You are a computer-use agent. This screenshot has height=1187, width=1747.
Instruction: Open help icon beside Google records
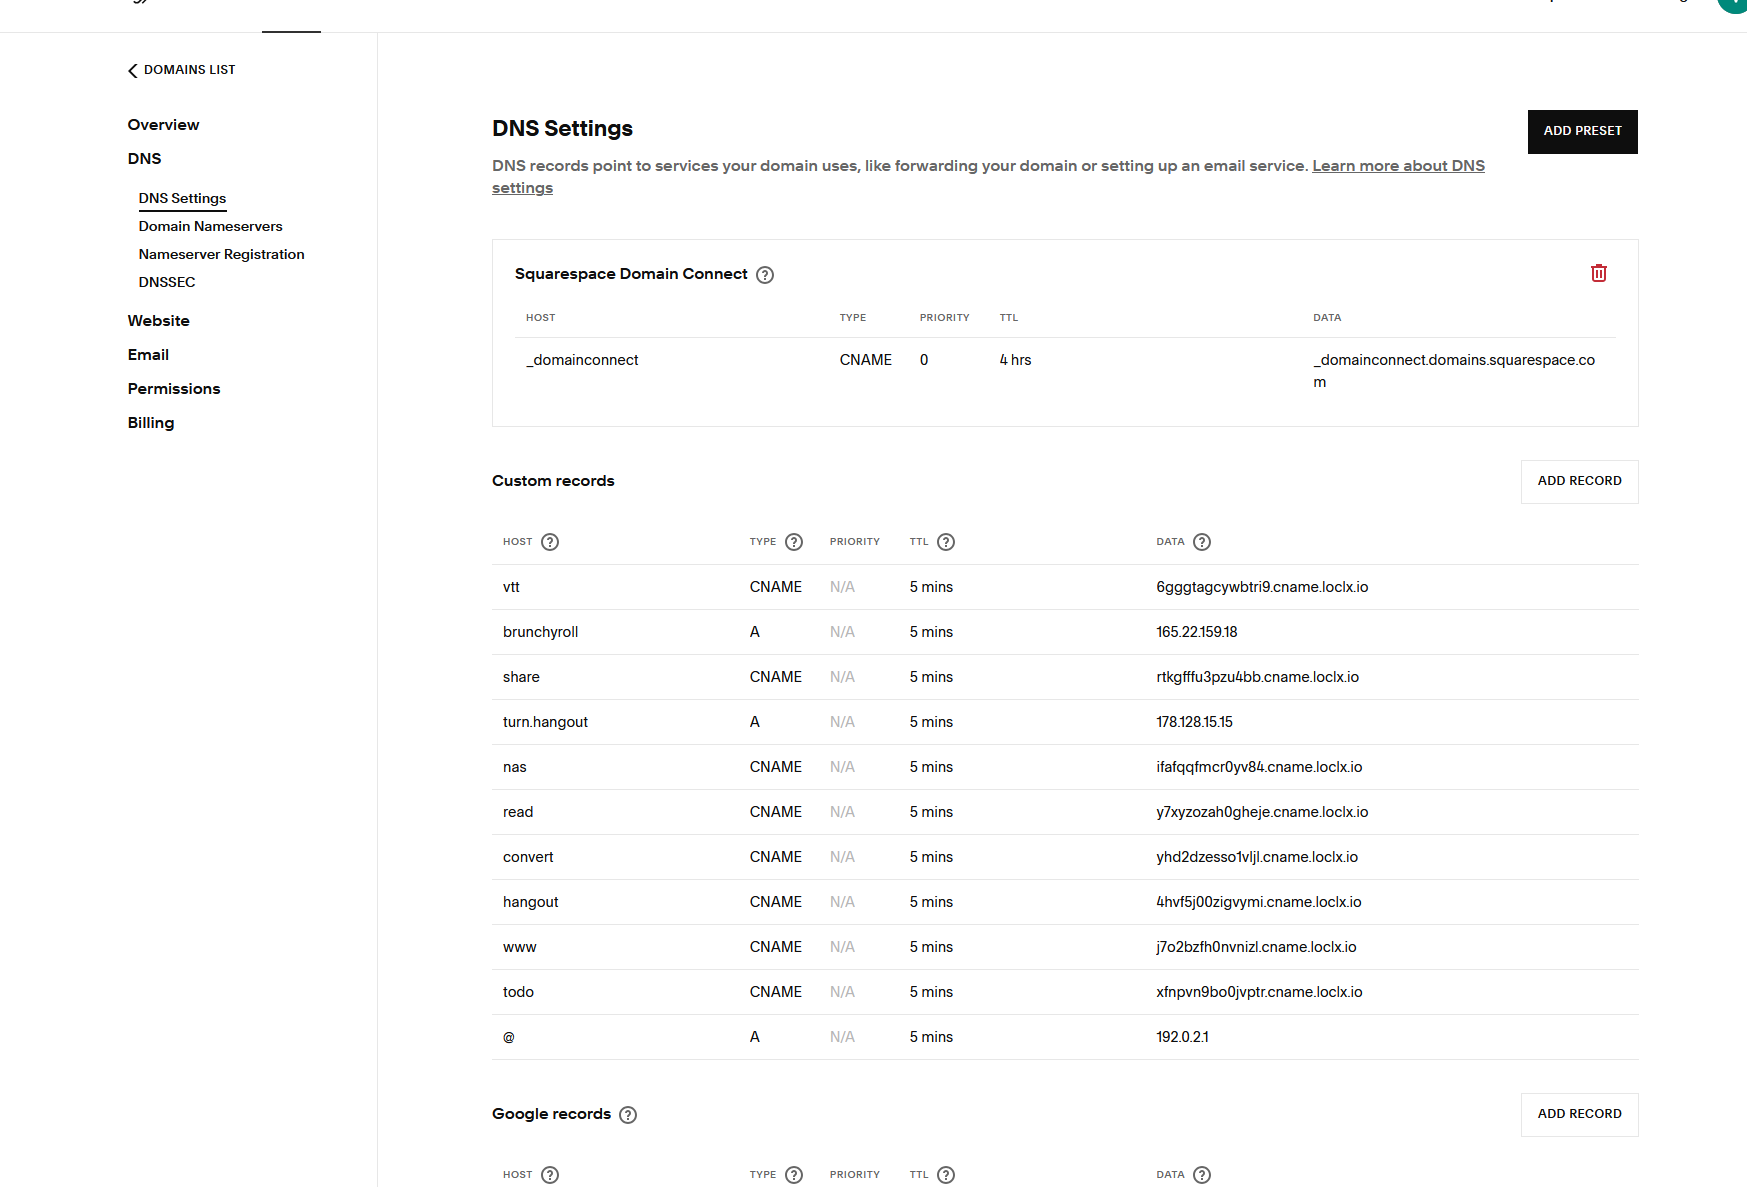(x=628, y=1115)
